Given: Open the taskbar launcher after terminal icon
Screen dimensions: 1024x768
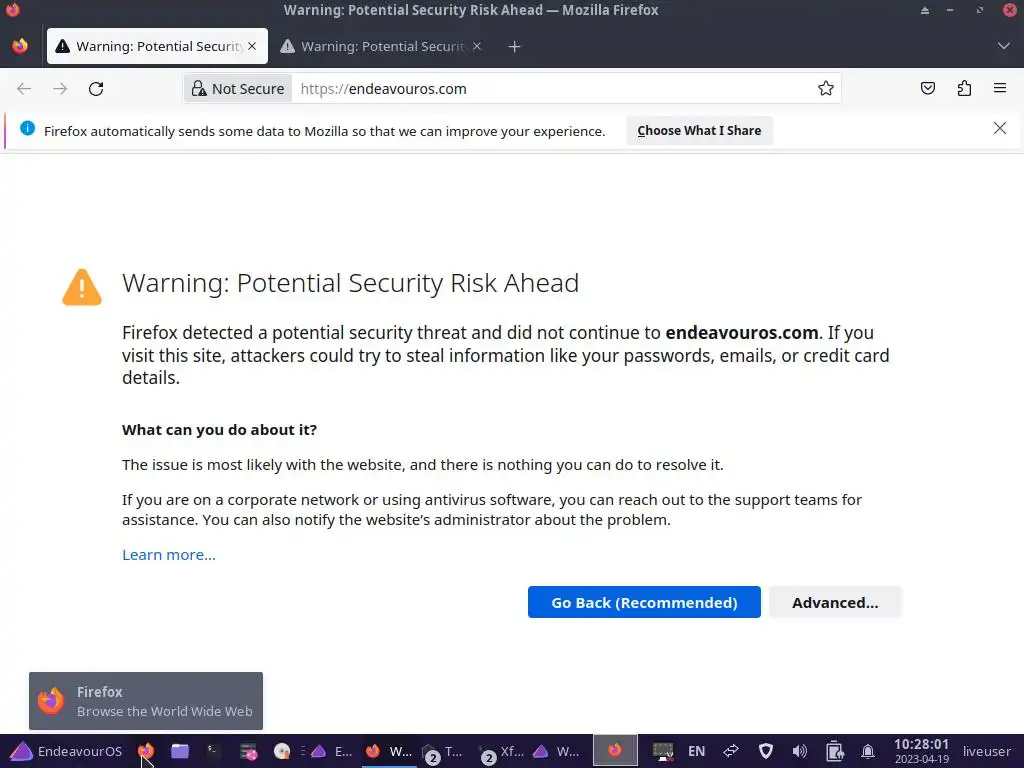Looking at the screenshot, I should click(x=248, y=752).
